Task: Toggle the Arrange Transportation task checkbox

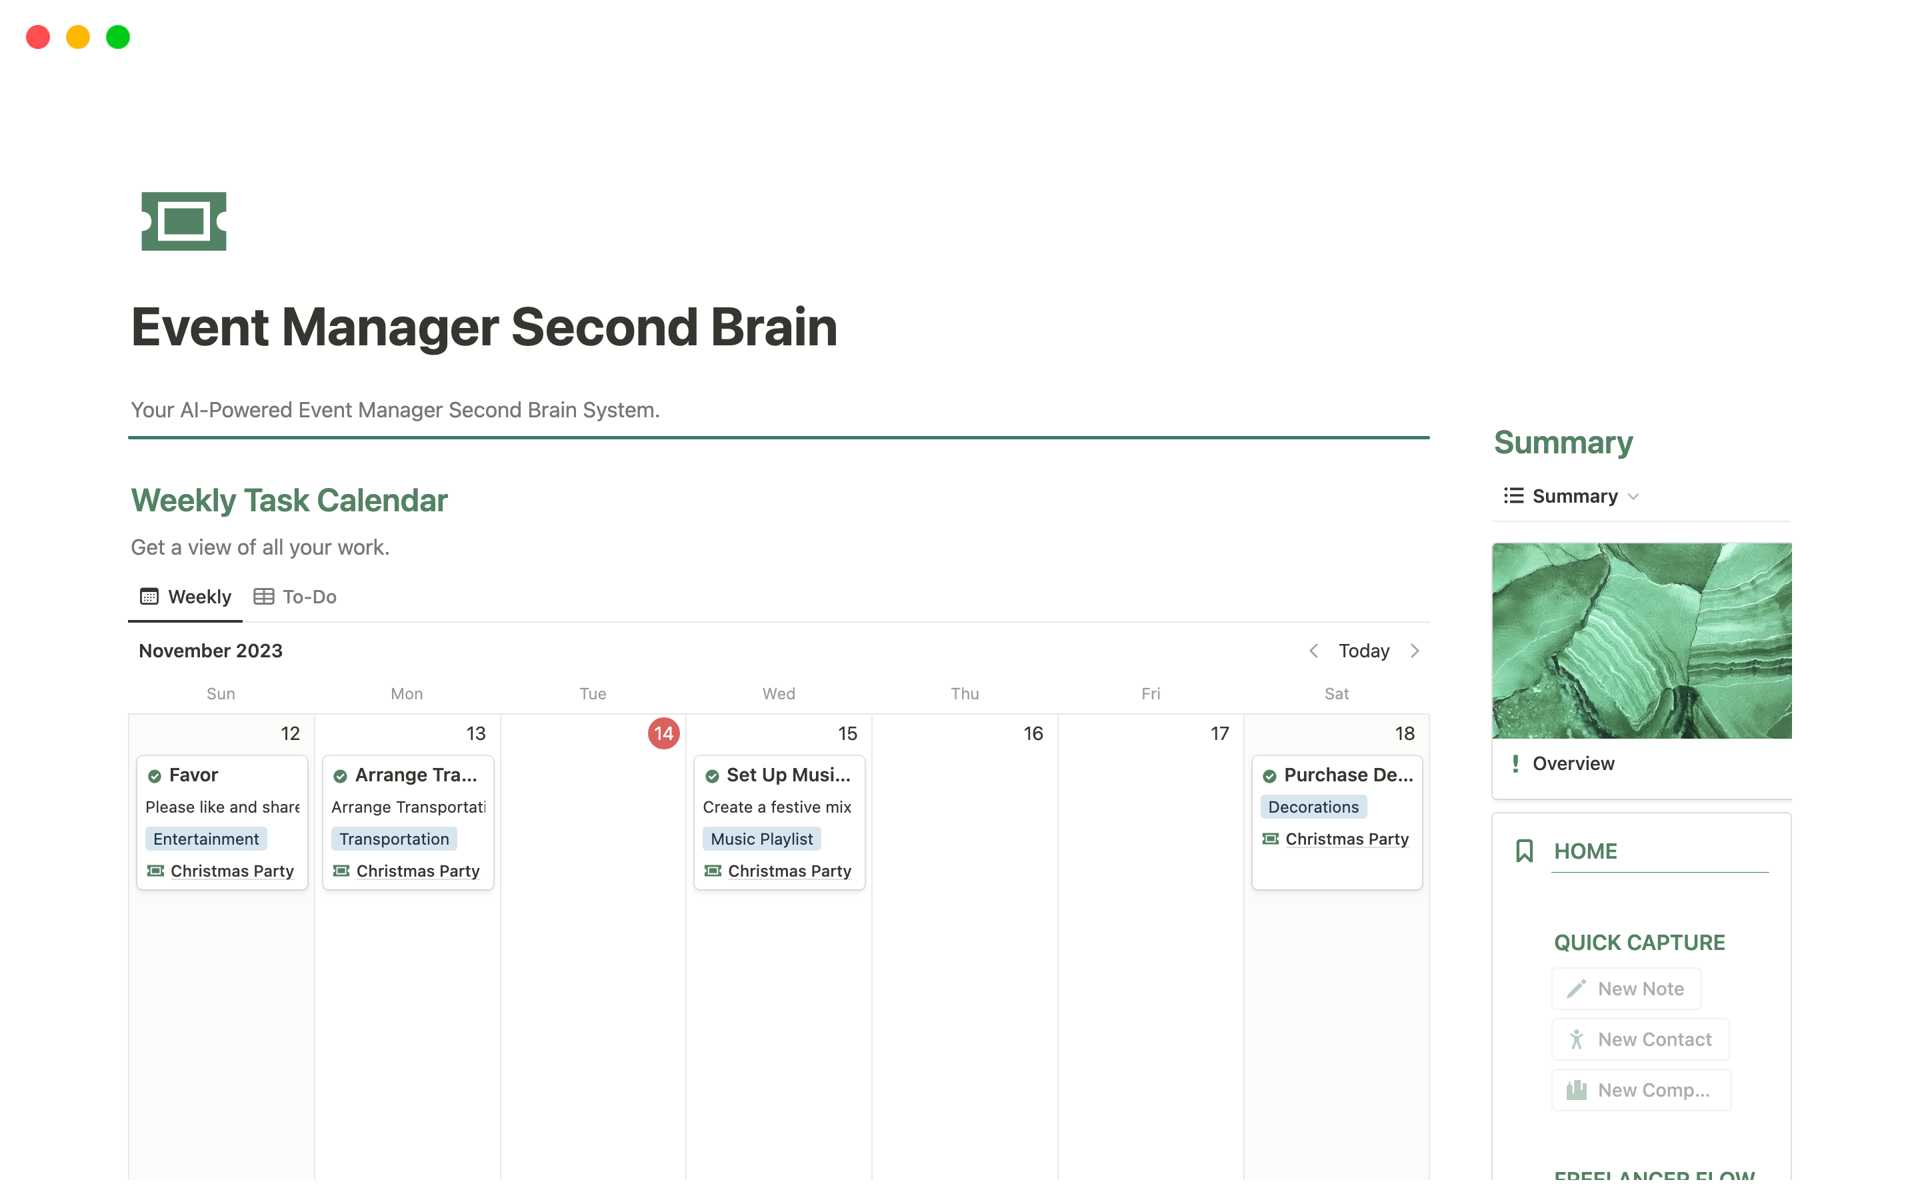Action: pos(340,774)
